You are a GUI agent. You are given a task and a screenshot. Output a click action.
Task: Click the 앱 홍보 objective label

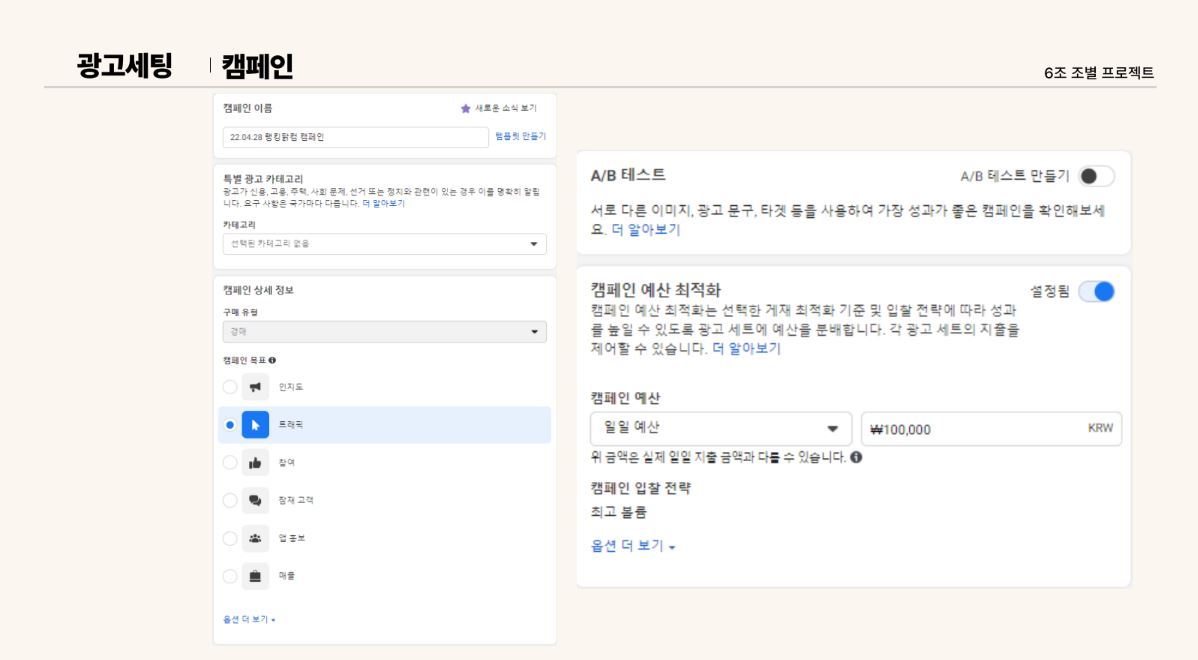[x=292, y=539]
